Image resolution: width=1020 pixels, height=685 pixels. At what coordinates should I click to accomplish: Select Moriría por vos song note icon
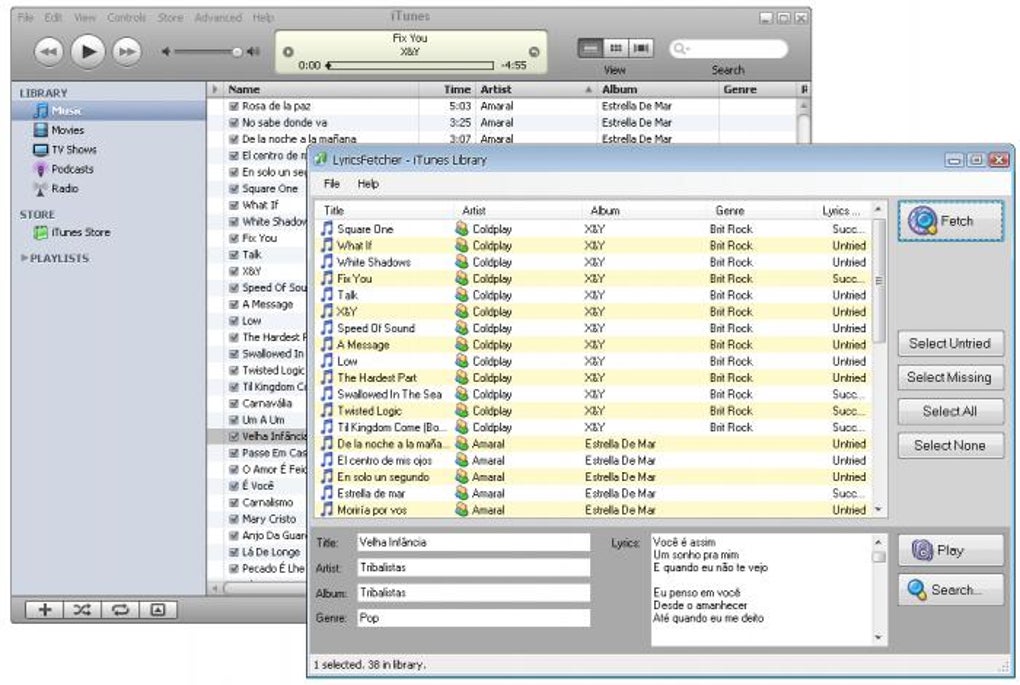(x=327, y=509)
